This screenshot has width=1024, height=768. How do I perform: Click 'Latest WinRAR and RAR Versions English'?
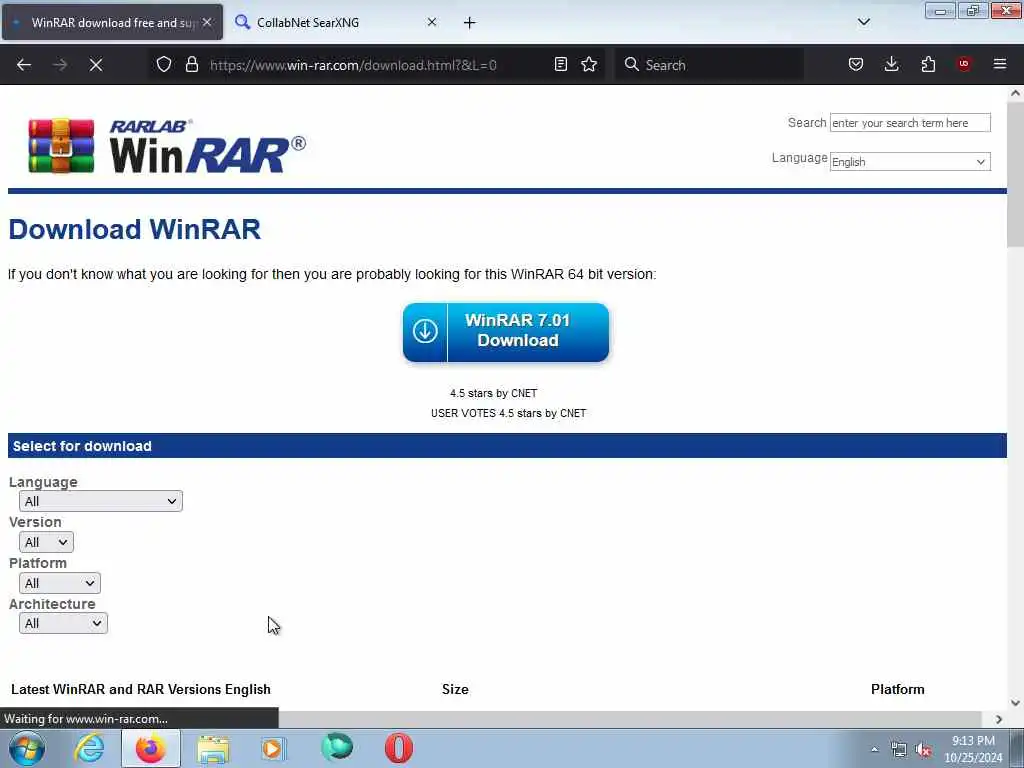(141, 689)
